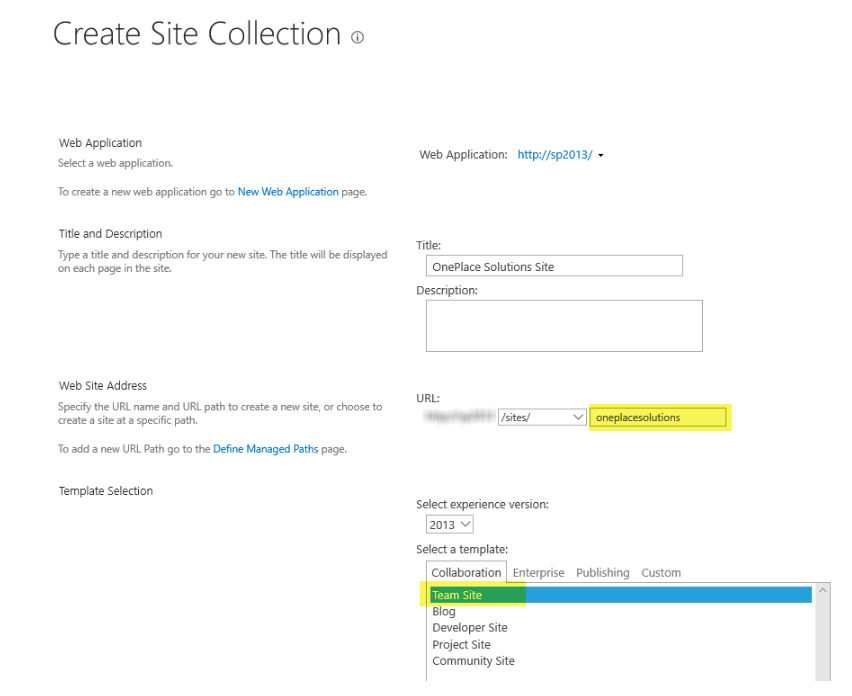Choose the Community Site template

coord(473,661)
